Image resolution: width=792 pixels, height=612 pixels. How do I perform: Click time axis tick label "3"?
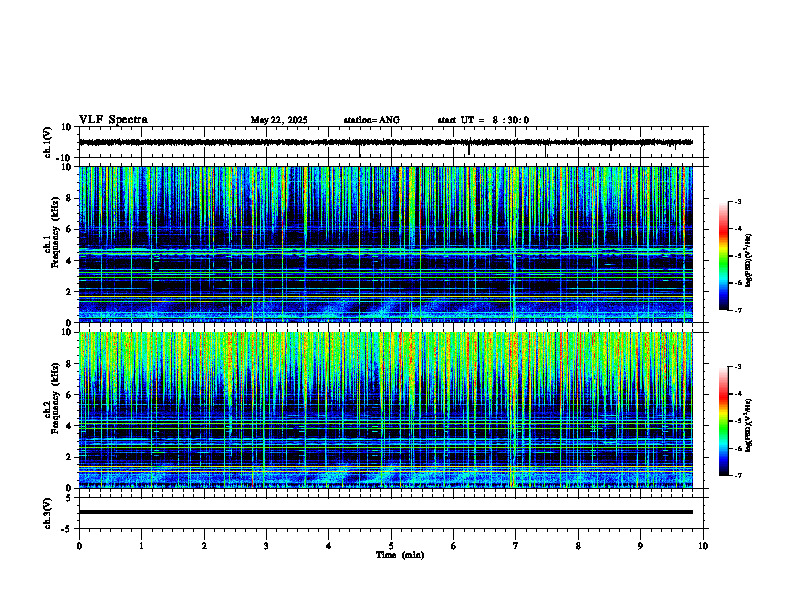point(266,546)
